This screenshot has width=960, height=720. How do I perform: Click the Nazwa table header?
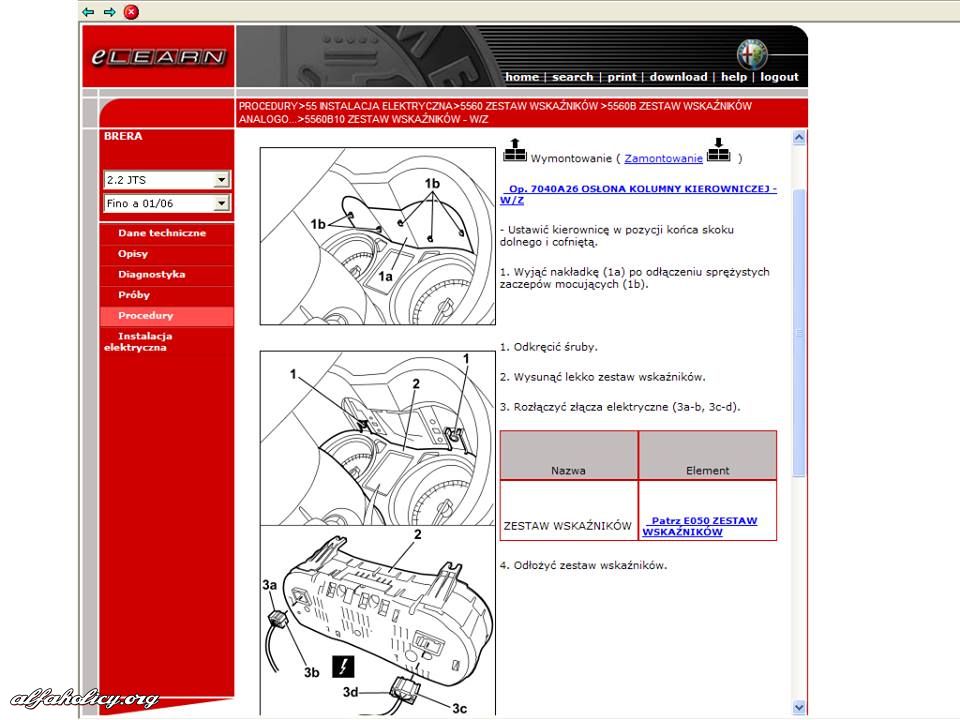(569, 456)
